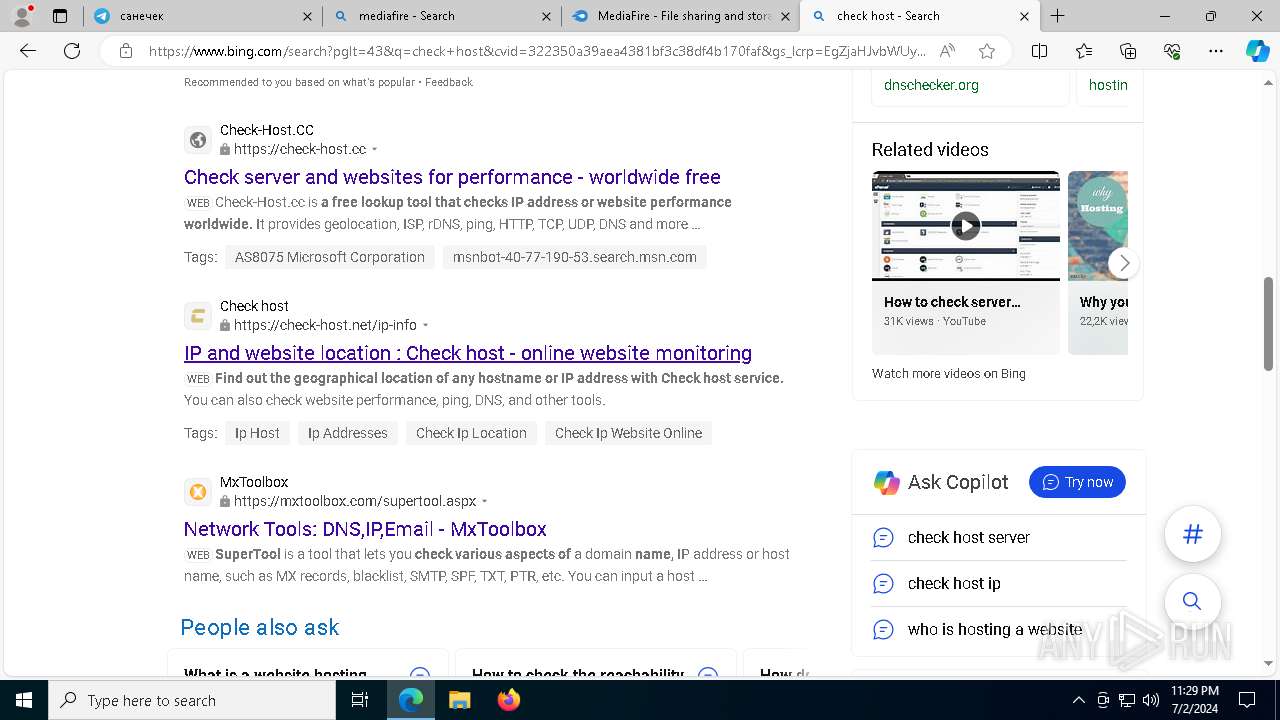Click the 'AS8075 Microsoft Corporation' tag
Screen dimensions: 1280x720
tap(330, 257)
